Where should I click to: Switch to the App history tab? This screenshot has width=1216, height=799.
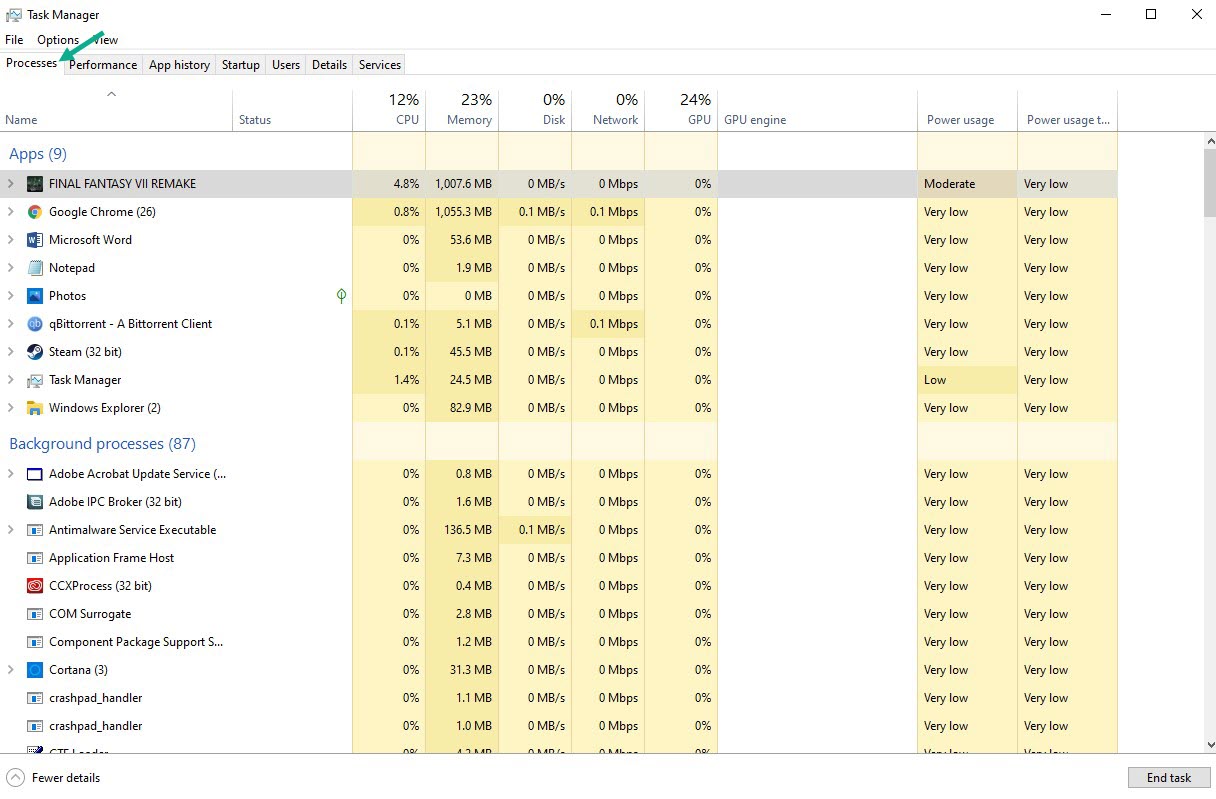(x=179, y=65)
